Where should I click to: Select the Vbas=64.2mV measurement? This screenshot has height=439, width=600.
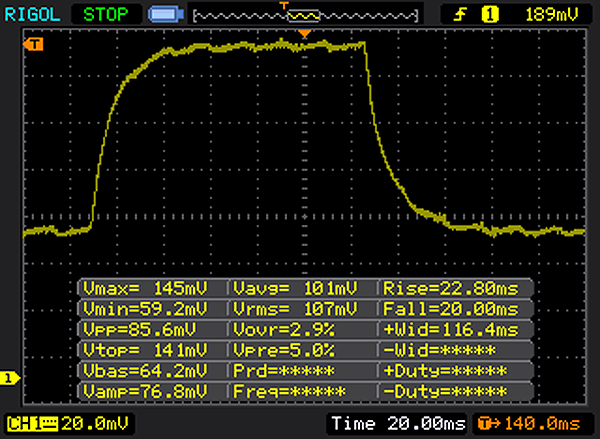pyautogui.click(x=152, y=370)
